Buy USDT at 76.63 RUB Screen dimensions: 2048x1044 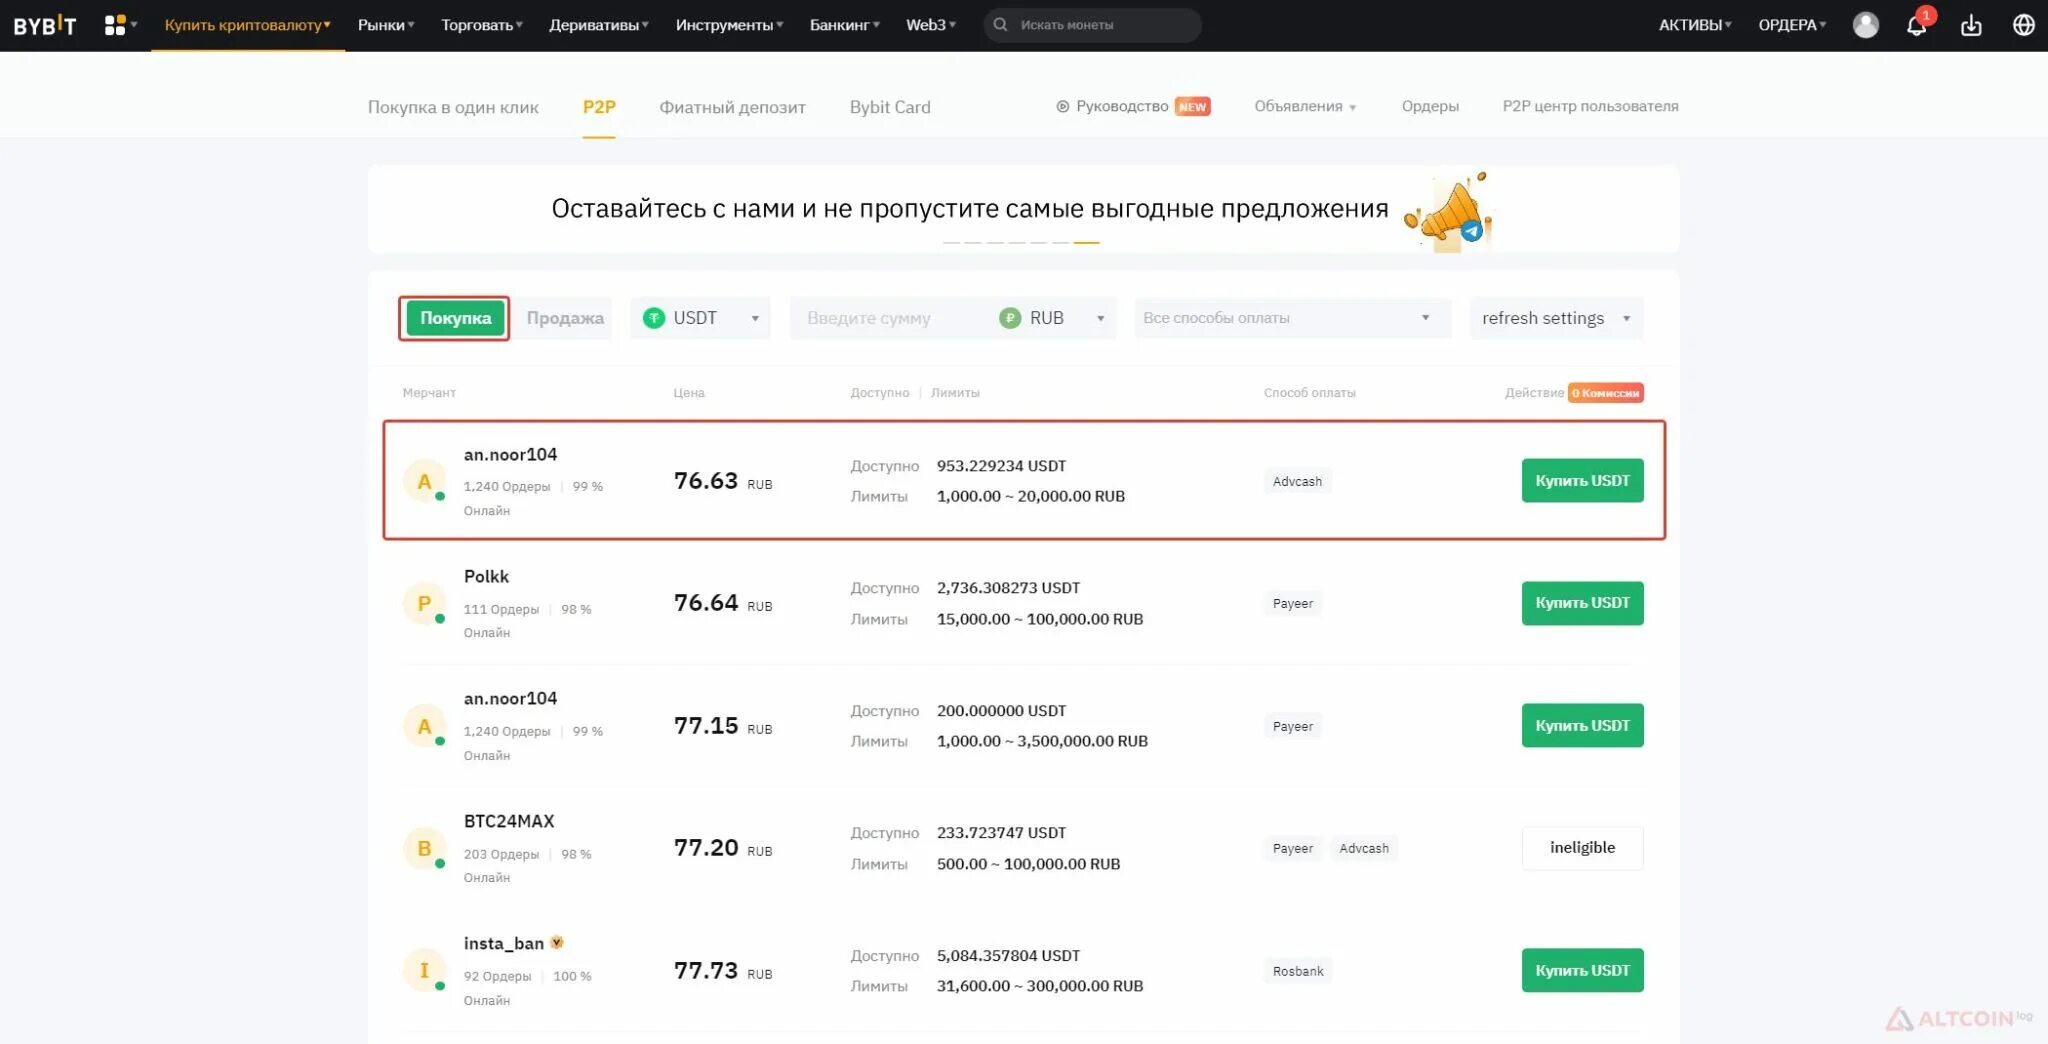(x=1582, y=481)
